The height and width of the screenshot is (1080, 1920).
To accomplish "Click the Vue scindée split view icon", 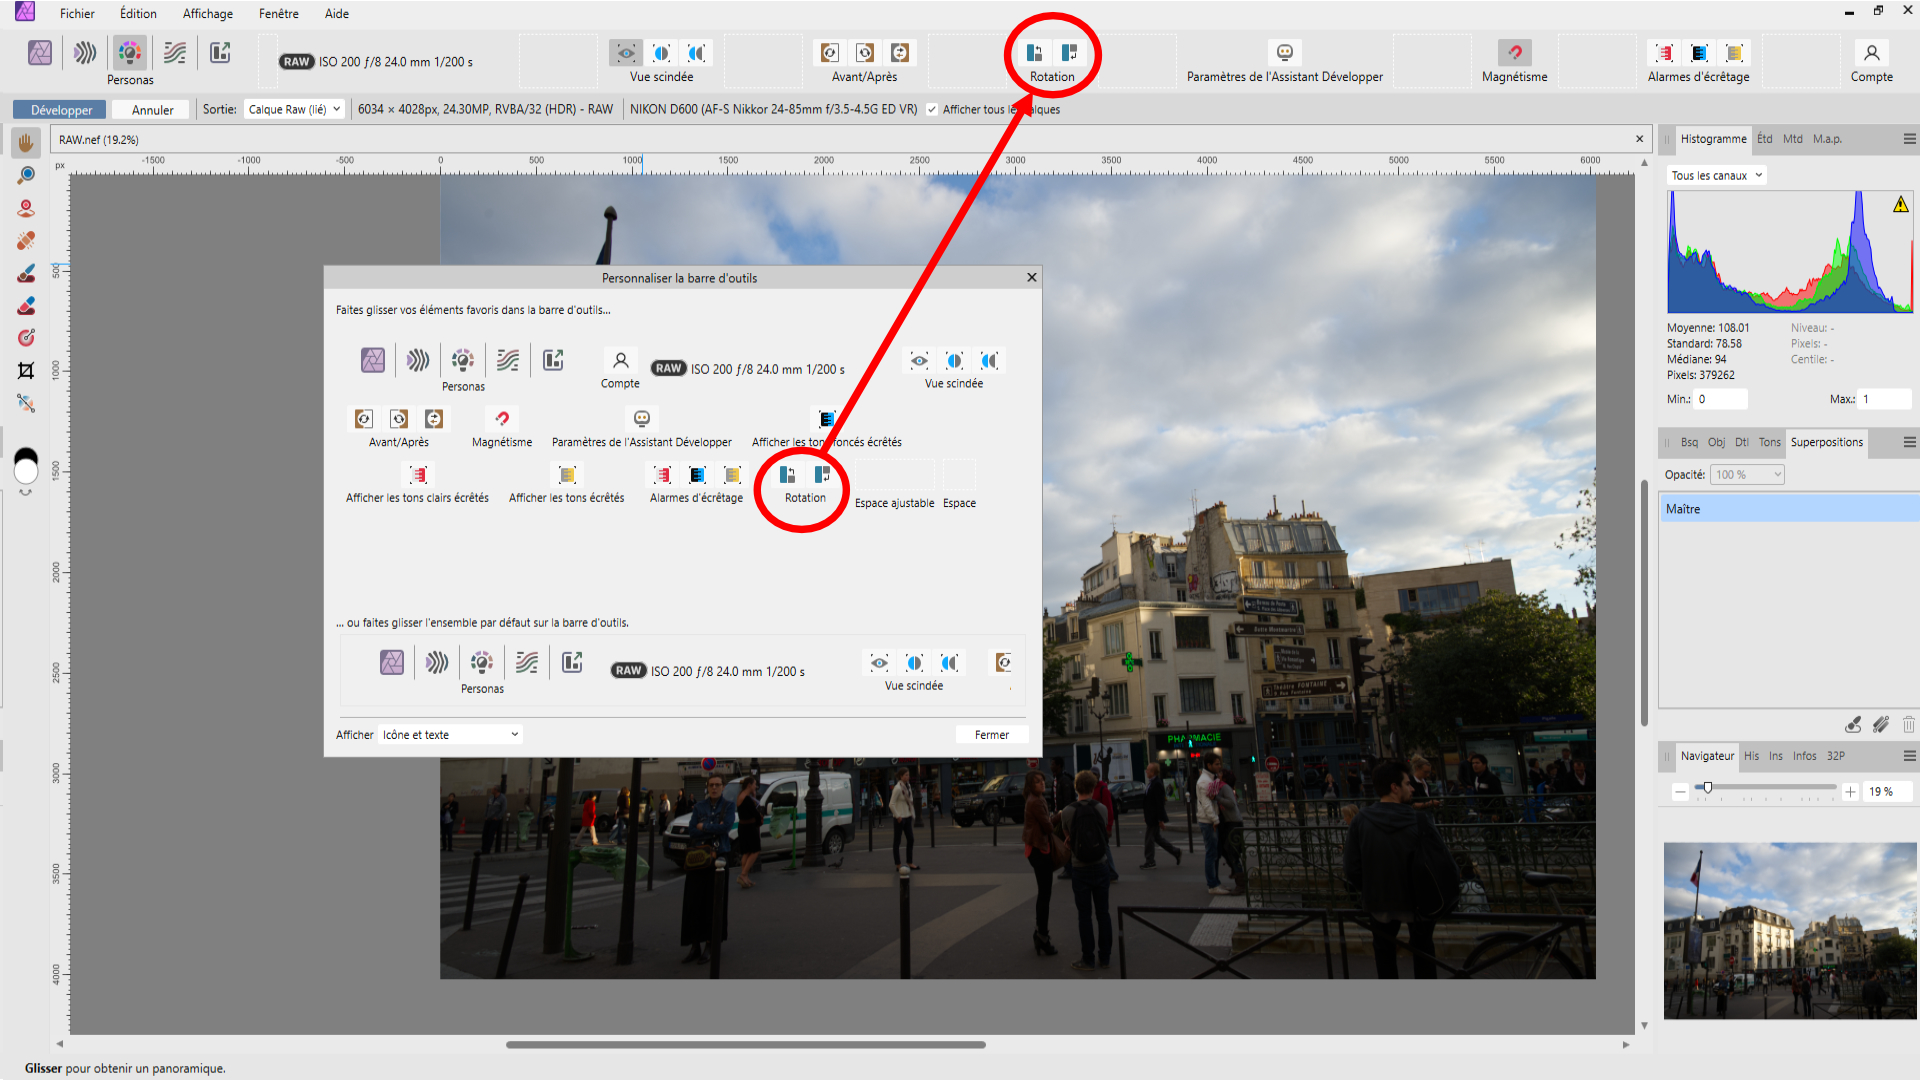I will [661, 52].
